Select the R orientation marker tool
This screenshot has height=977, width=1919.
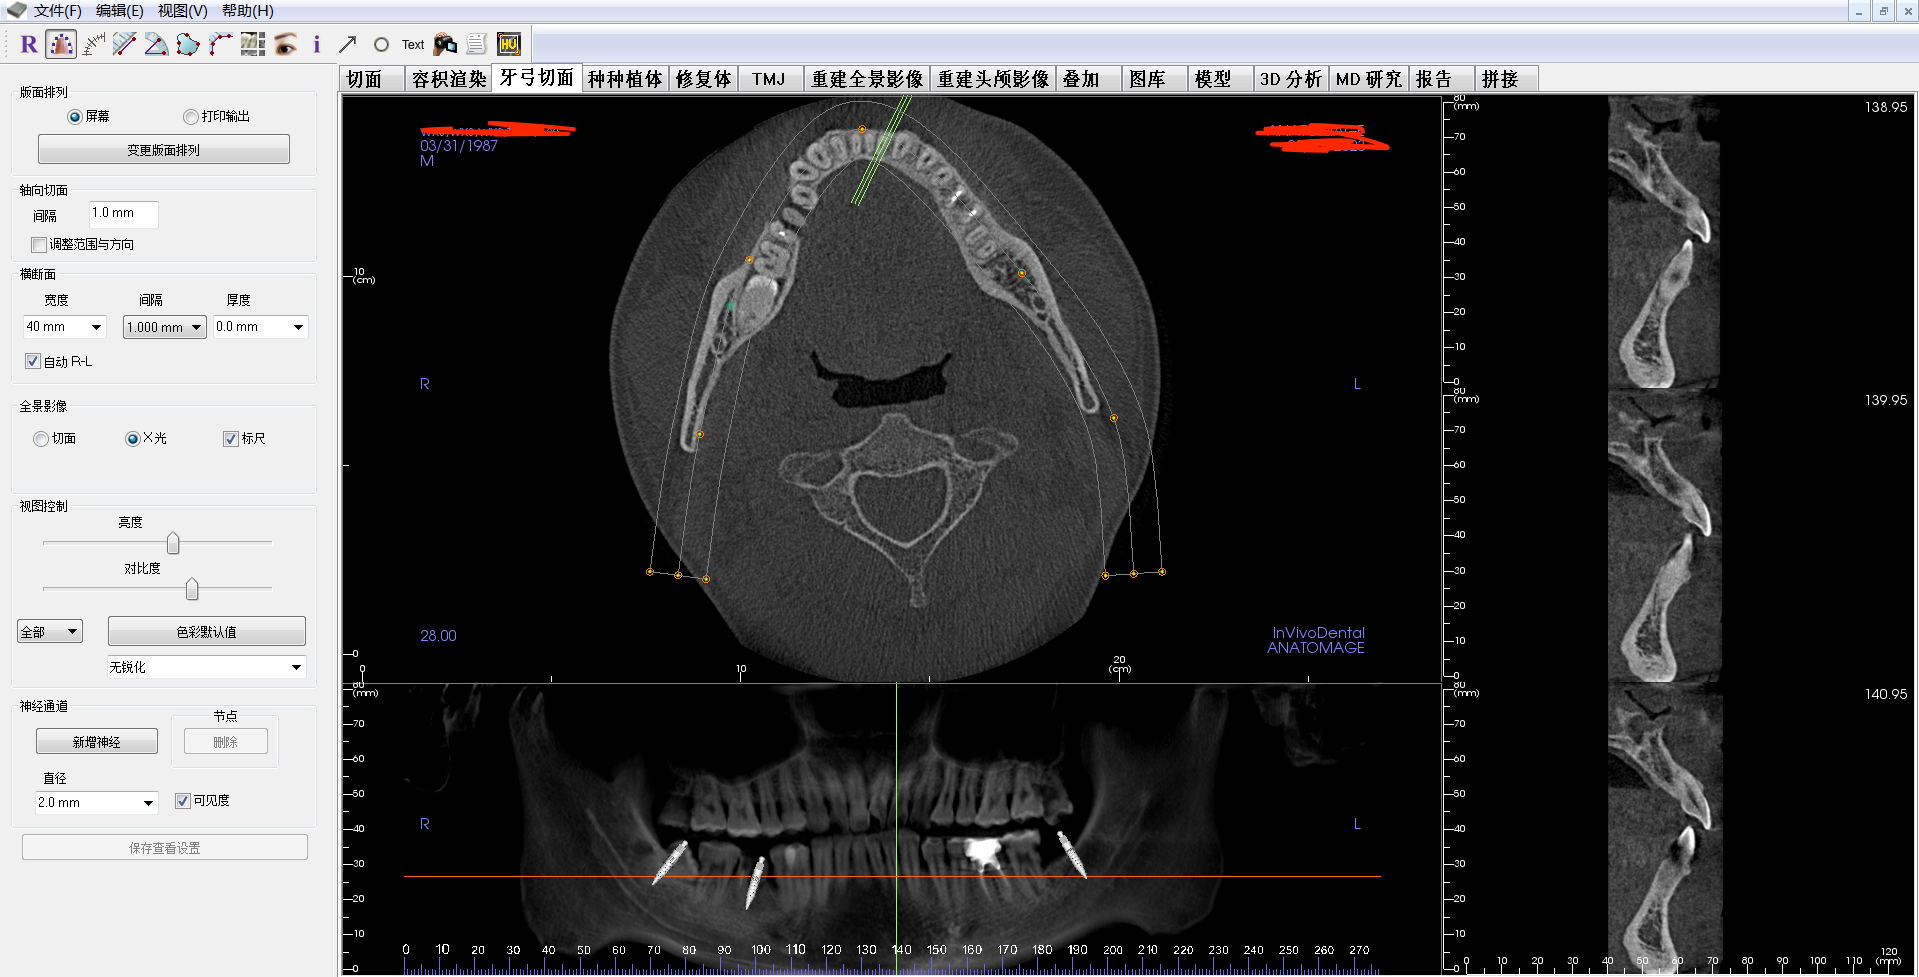28,44
